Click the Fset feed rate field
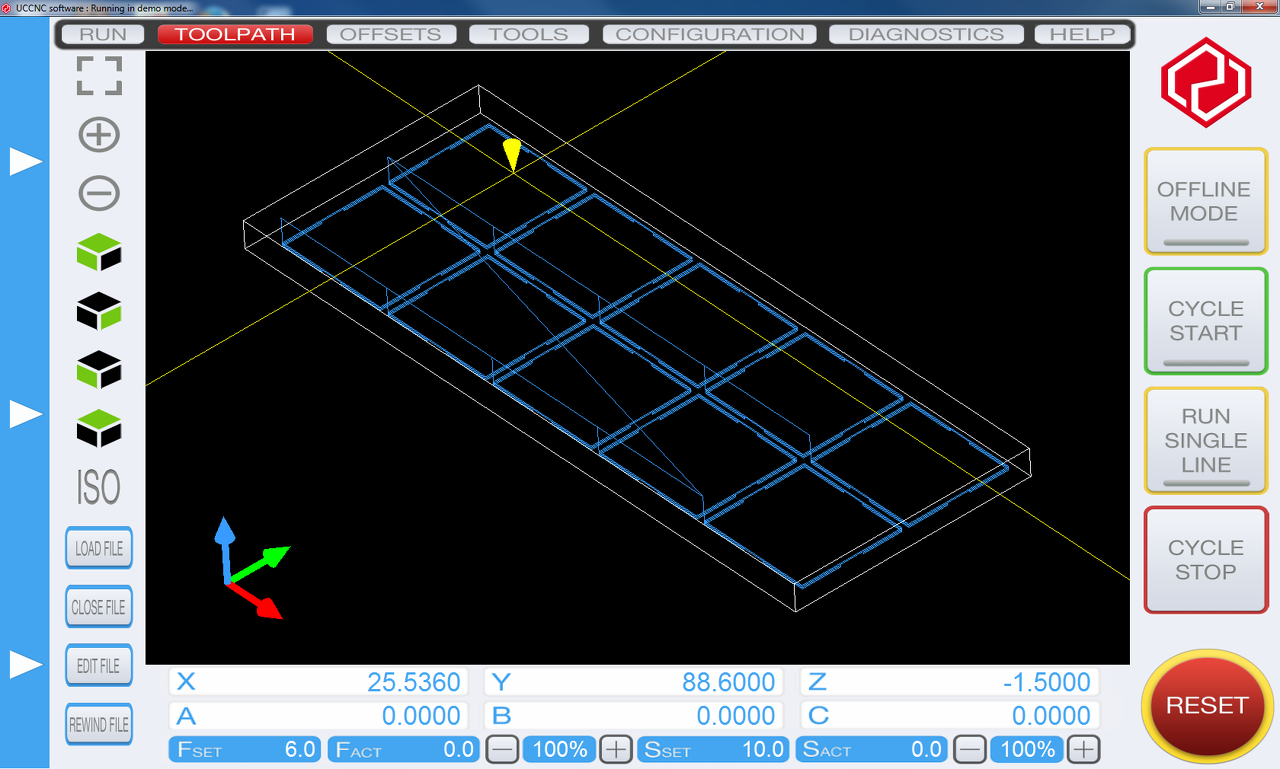This screenshot has width=1280, height=769. point(246,749)
